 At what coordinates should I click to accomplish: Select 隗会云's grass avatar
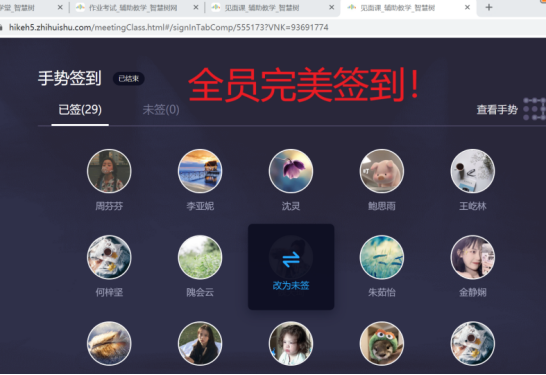[x=200, y=257]
